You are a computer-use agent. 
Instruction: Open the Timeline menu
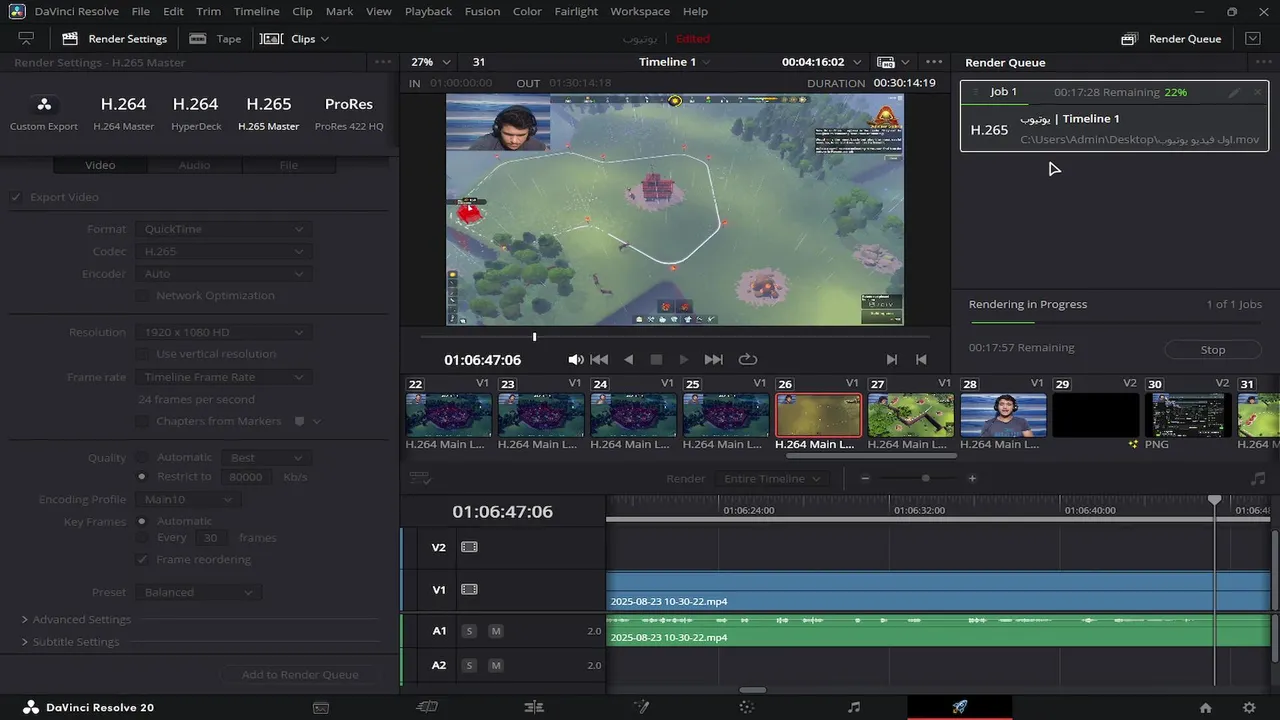point(257,11)
